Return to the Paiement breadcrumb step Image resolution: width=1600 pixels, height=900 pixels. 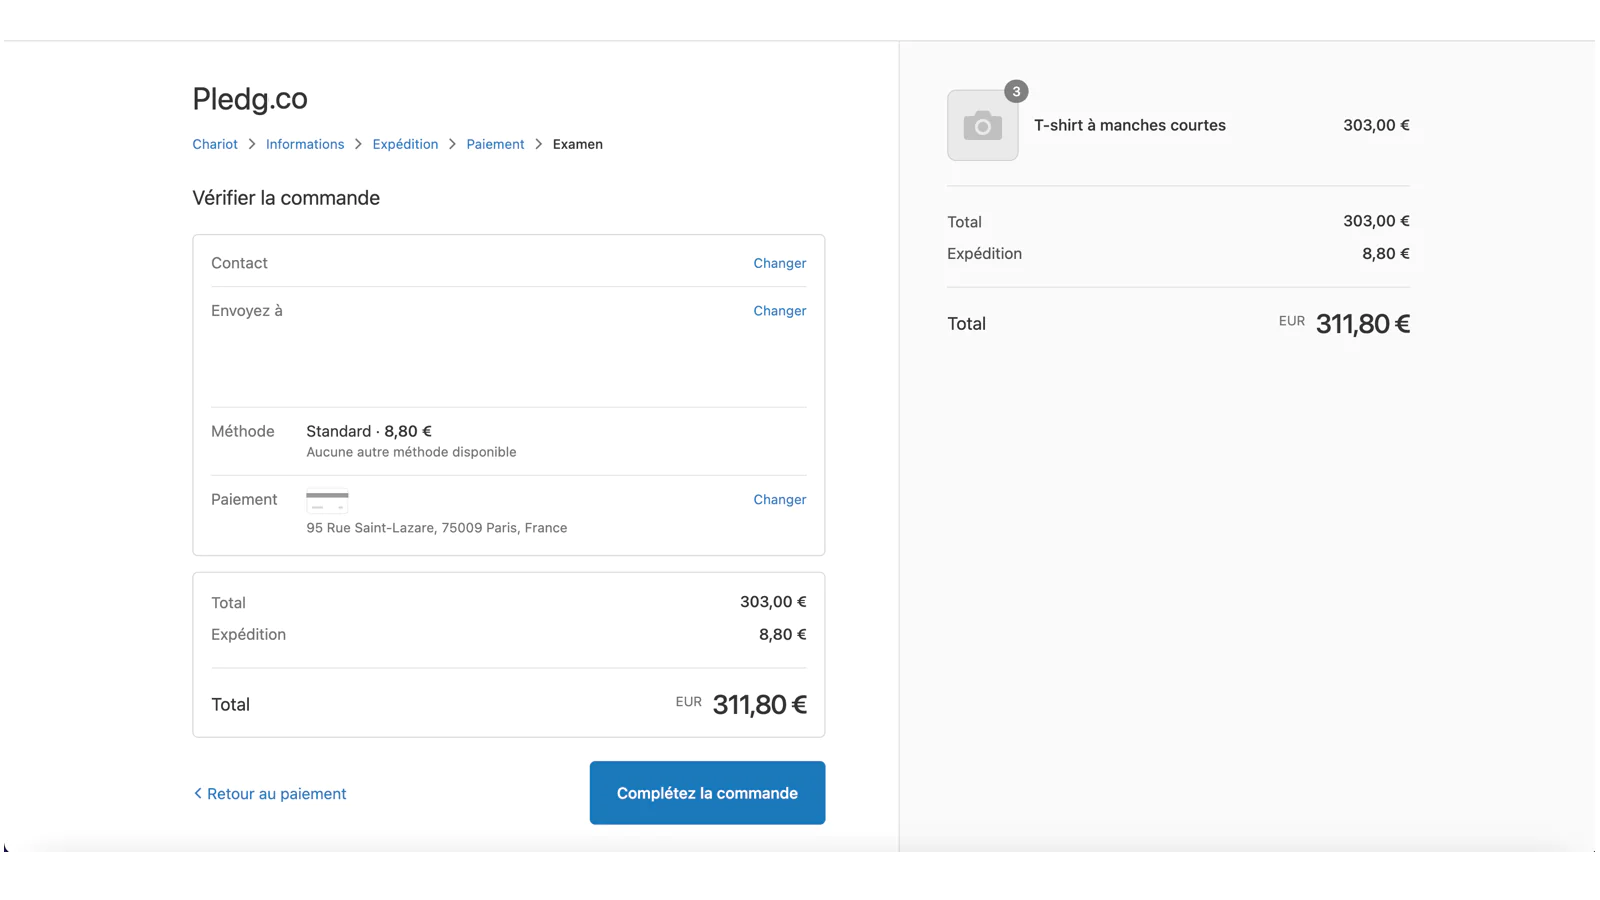[495, 144]
